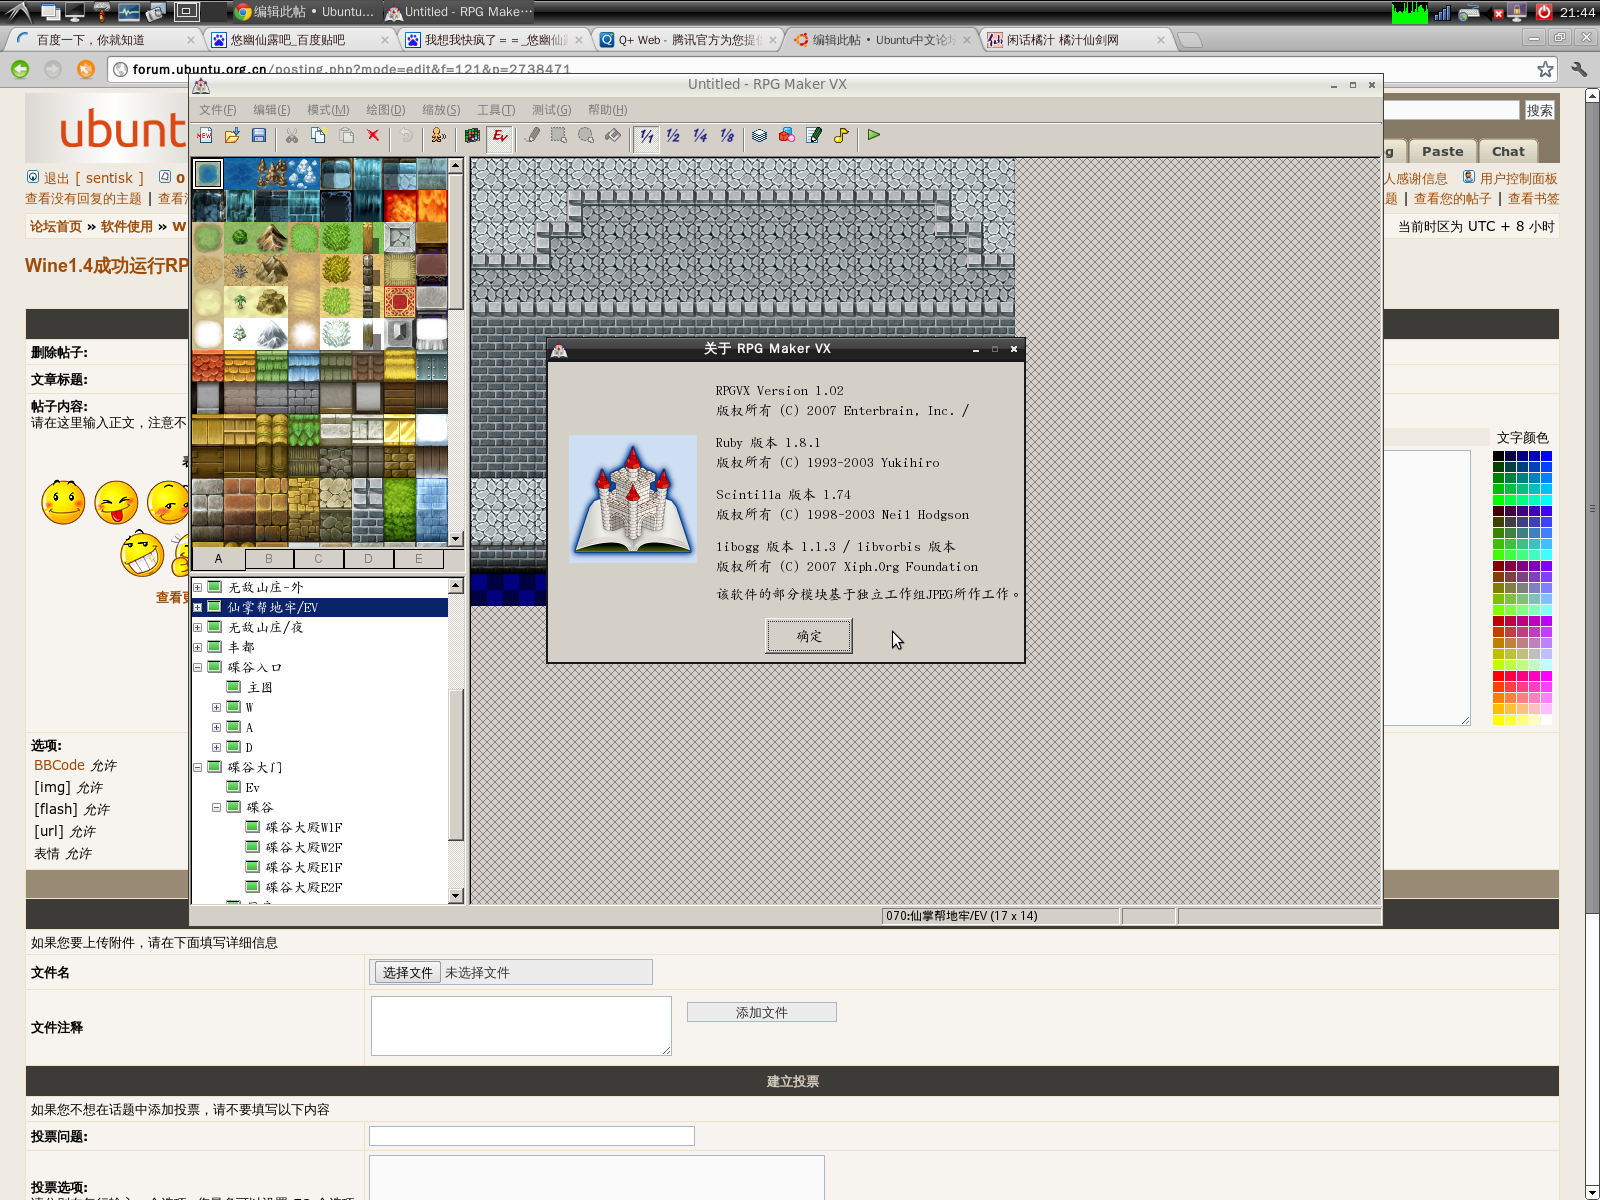Click the Paste clipboard icon in the toolbar
Viewport: 1600px width, 1200px height.
(346, 136)
